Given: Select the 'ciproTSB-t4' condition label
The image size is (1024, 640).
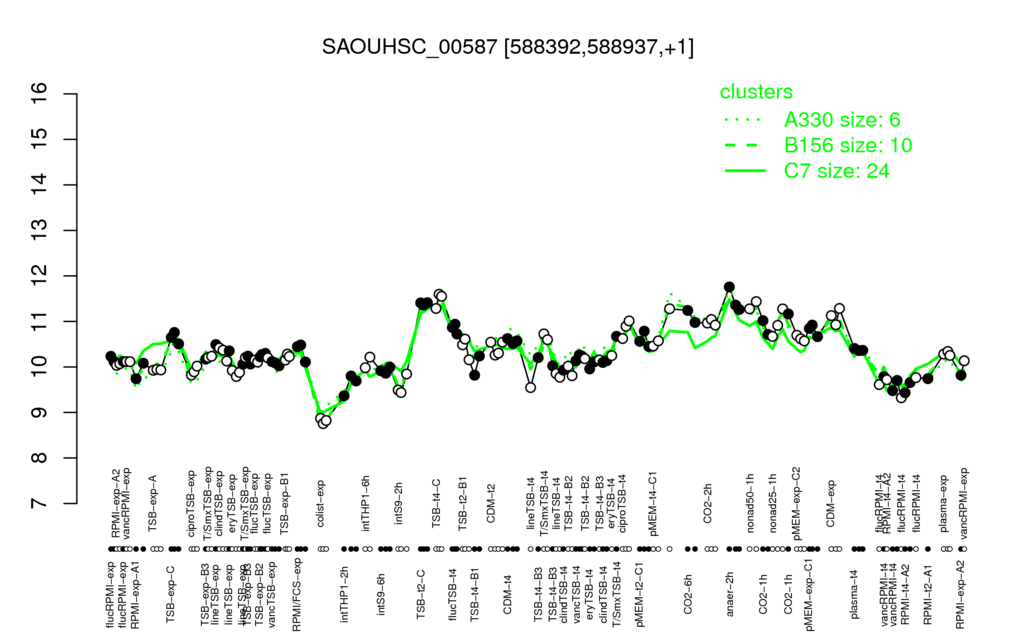Looking at the screenshot, I should pyautogui.click(x=622, y=505).
